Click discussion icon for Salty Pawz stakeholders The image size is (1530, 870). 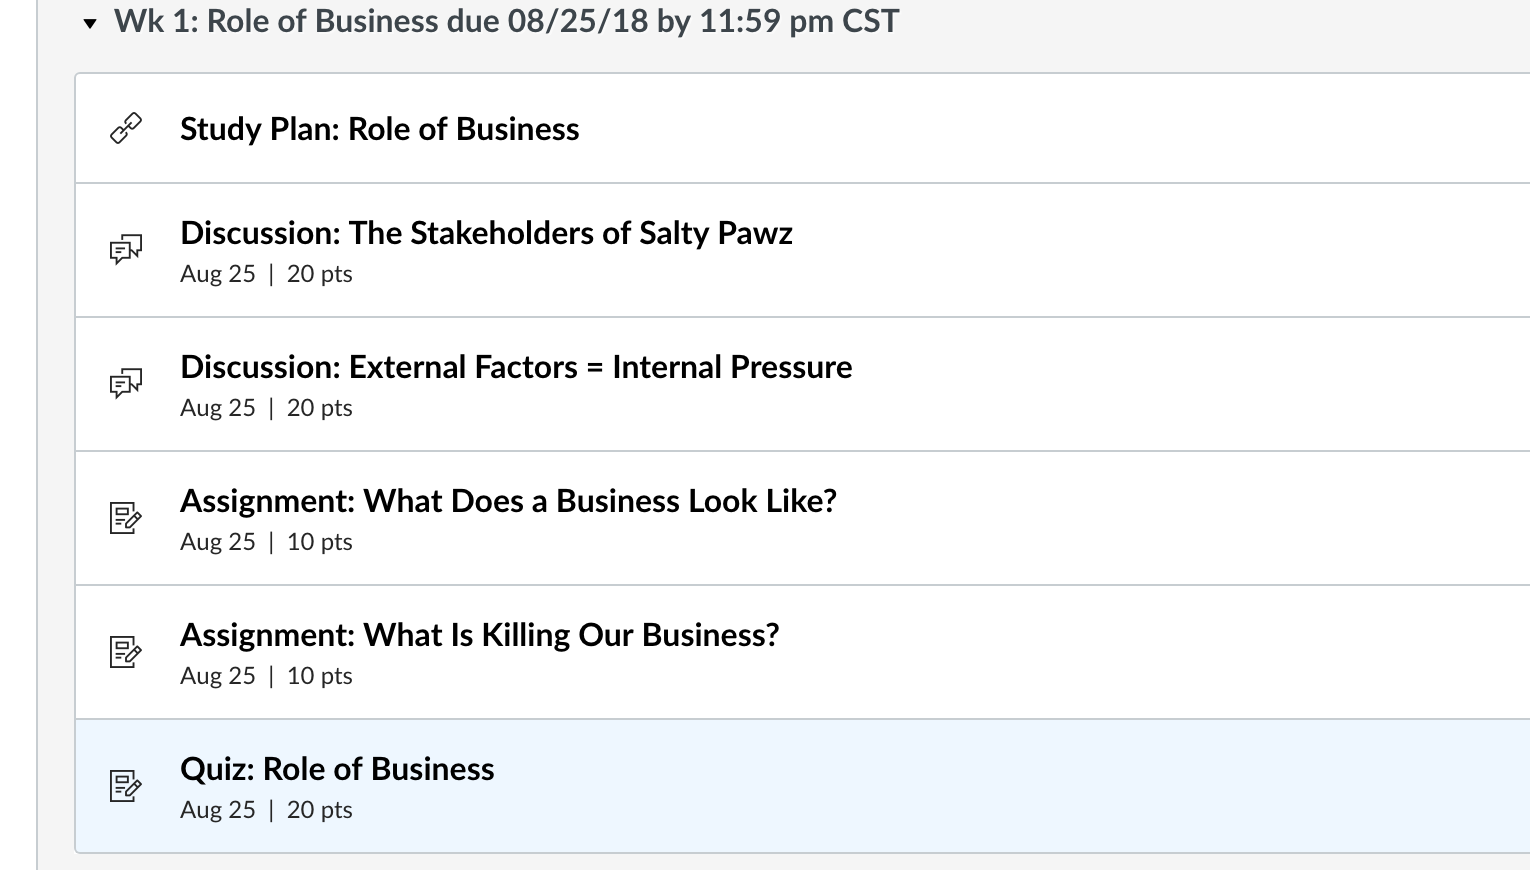(x=125, y=249)
